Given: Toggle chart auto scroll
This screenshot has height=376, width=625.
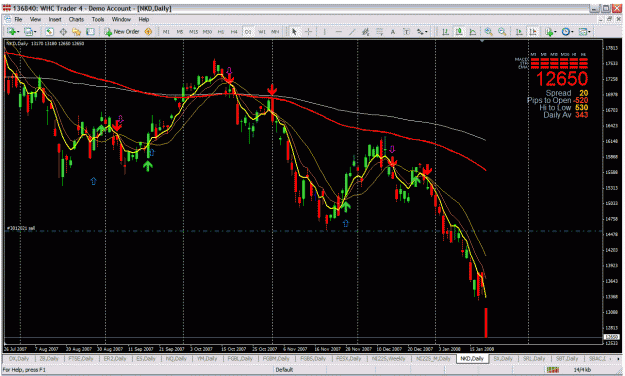Looking at the screenshot, I should coord(519,31).
